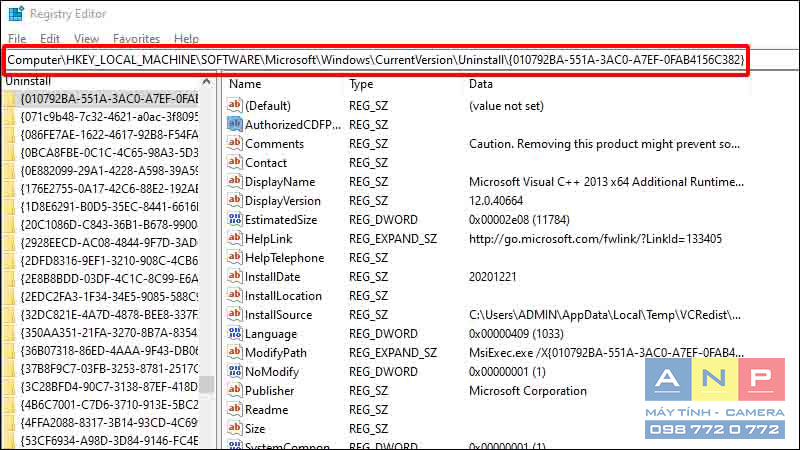Select the {2928EECD-AC08-4844 key

[109, 242]
